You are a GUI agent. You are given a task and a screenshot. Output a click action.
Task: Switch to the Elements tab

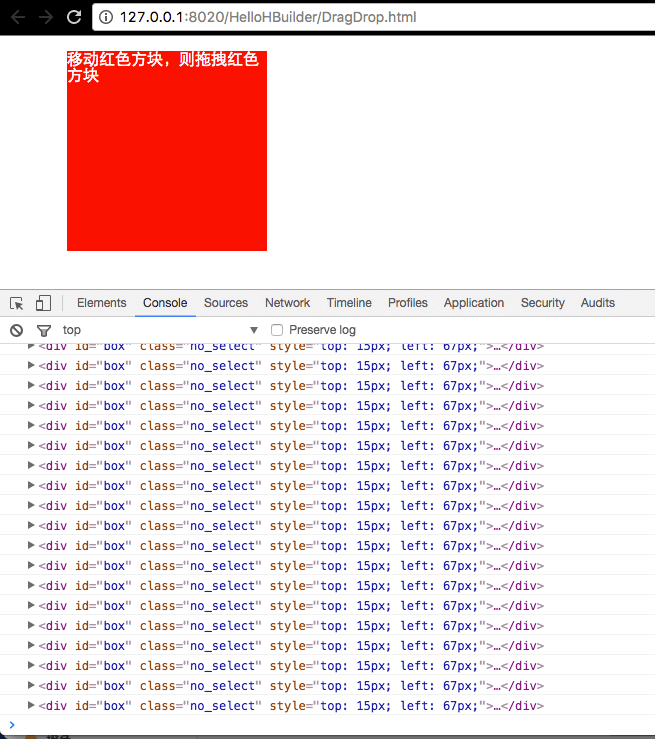101,303
